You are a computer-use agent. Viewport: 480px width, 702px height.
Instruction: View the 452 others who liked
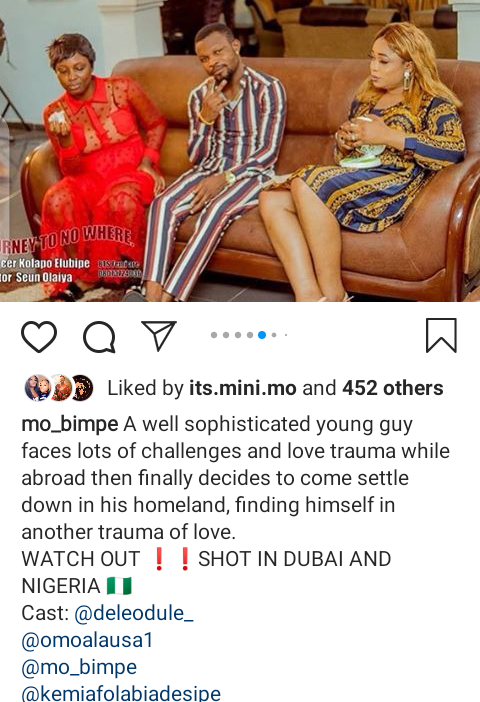(x=393, y=388)
